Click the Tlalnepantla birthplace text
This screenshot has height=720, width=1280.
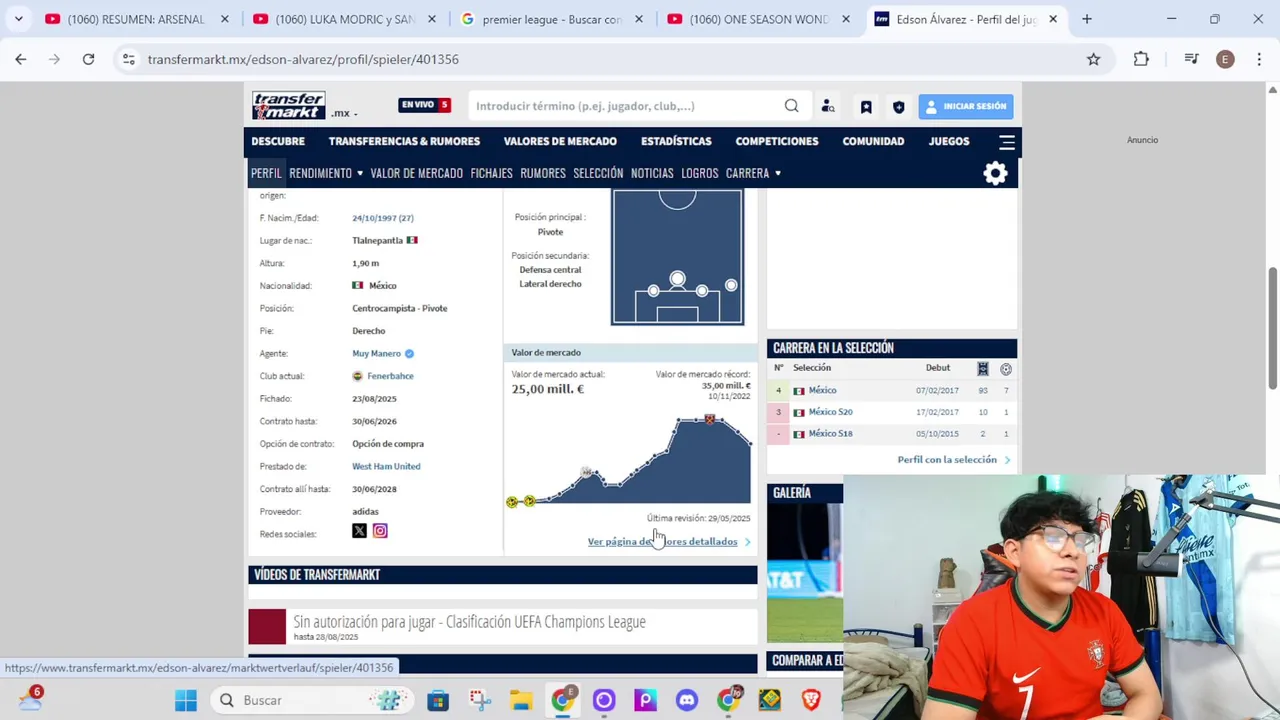pyautogui.click(x=377, y=240)
